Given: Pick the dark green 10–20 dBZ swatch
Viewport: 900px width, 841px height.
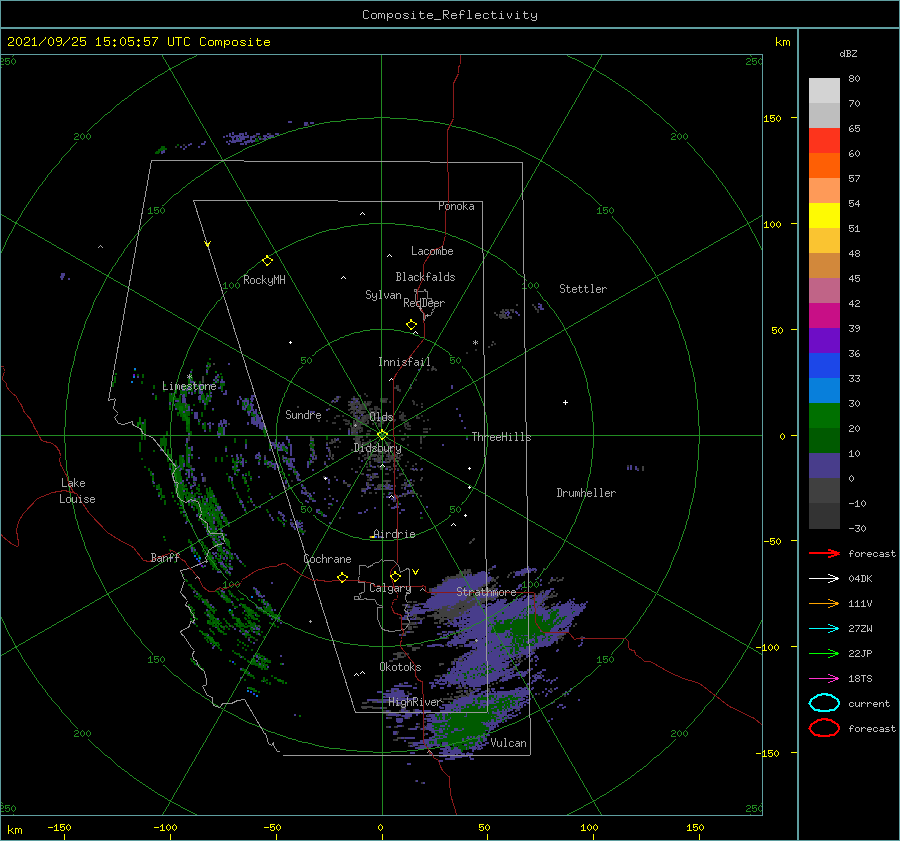Looking at the screenshot, I should 824,440.
